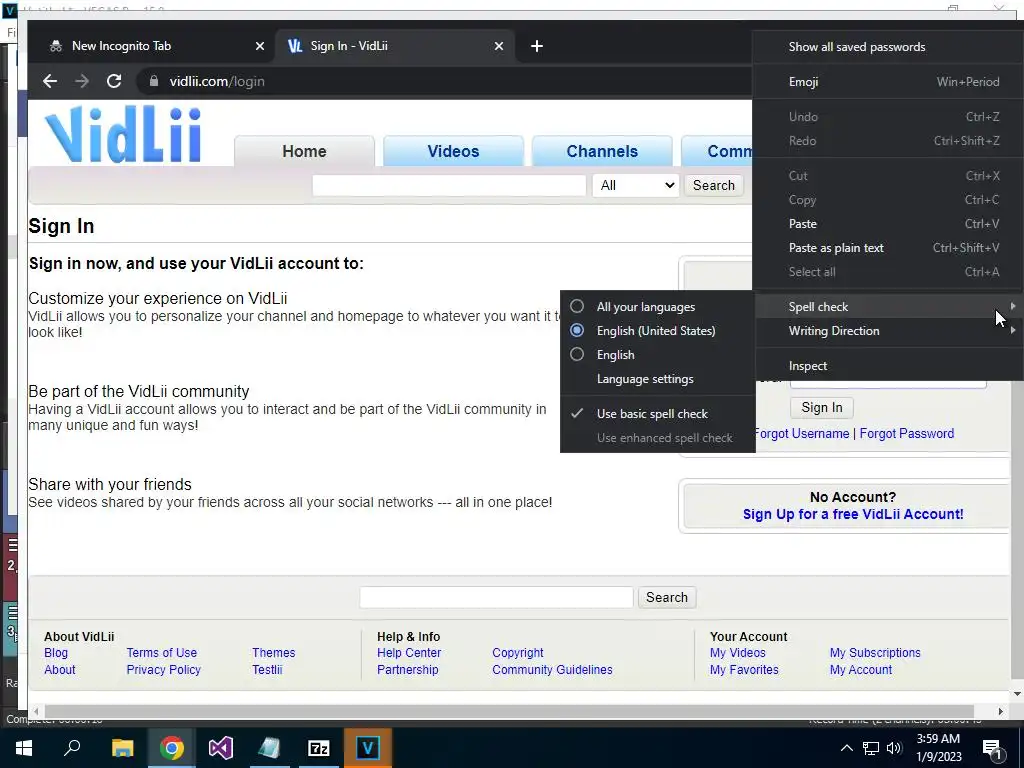1024x768 pixels.
Task: Close the New Incognito Tab
Action: [260, 46]
